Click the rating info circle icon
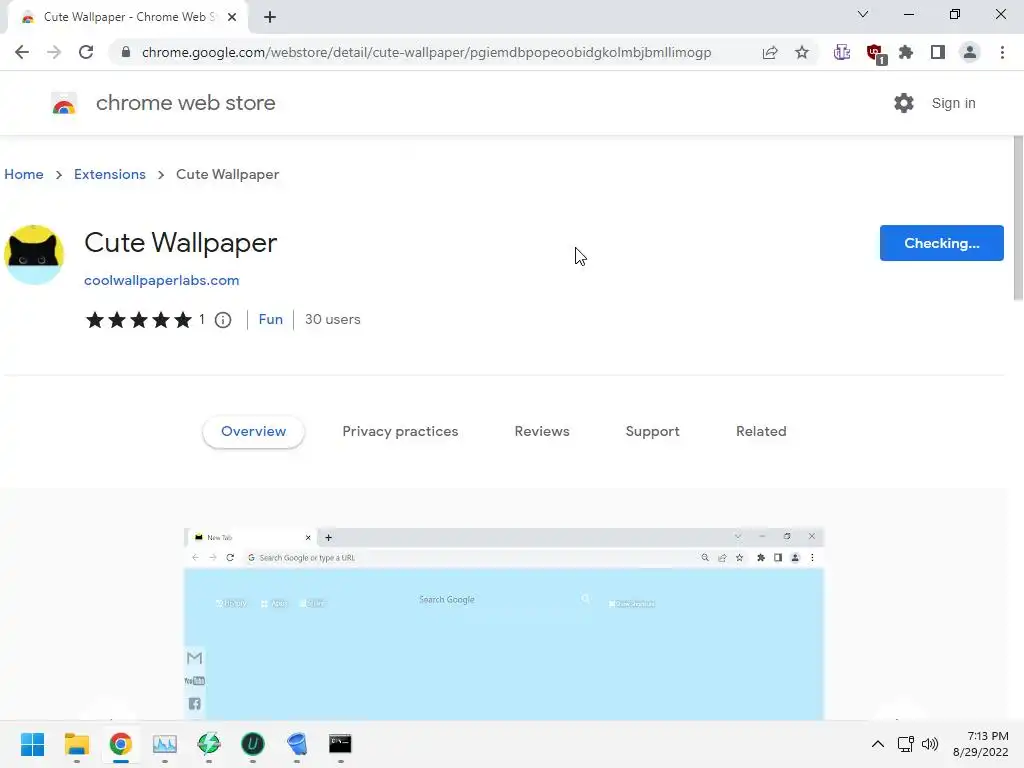 (x=223, y=320)
